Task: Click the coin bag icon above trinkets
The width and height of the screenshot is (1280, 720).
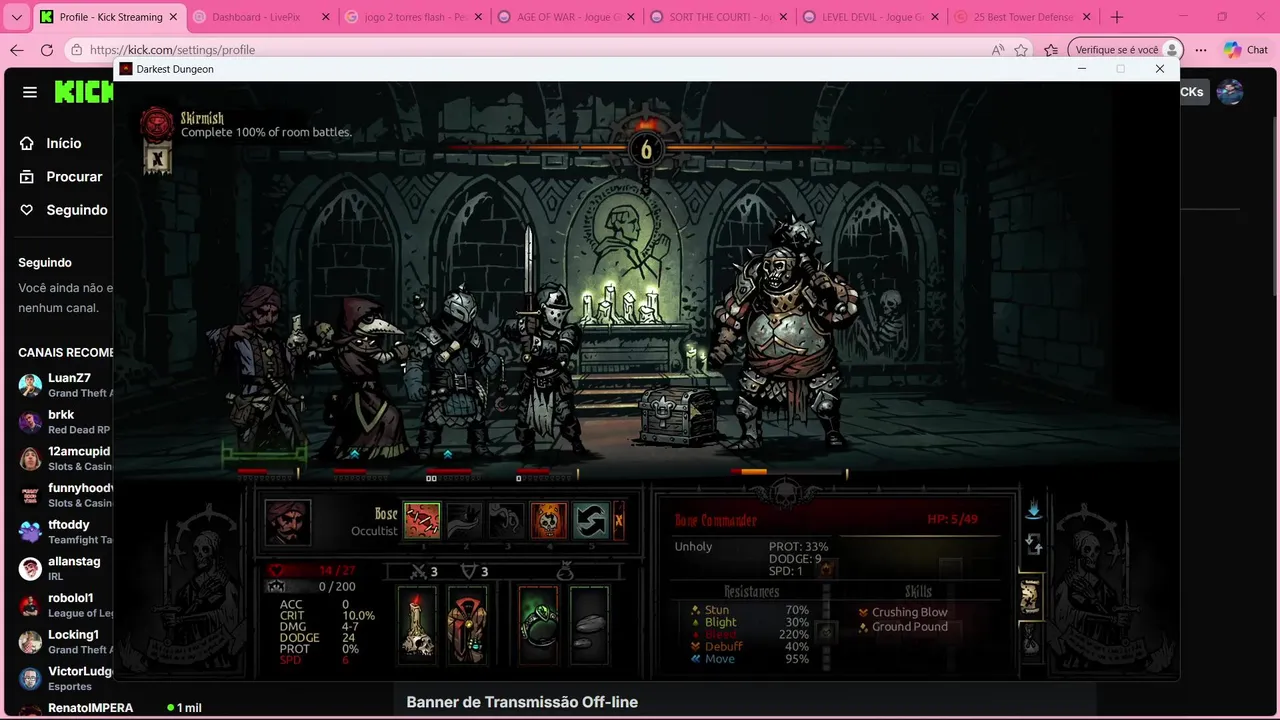Action: tap(565, 571)
